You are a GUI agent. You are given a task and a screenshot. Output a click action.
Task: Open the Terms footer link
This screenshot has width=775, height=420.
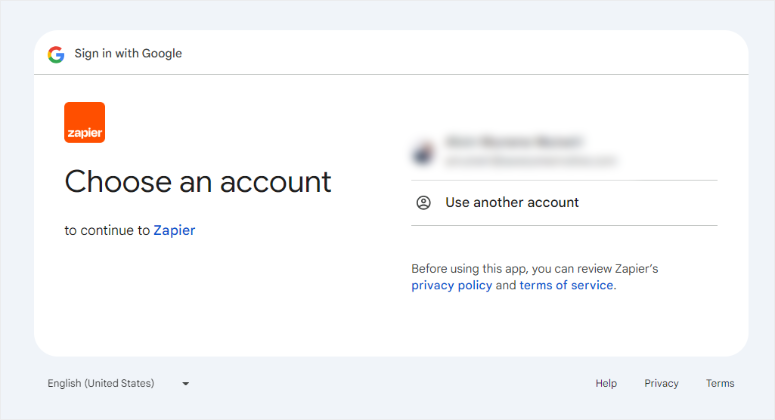[720, 383]
